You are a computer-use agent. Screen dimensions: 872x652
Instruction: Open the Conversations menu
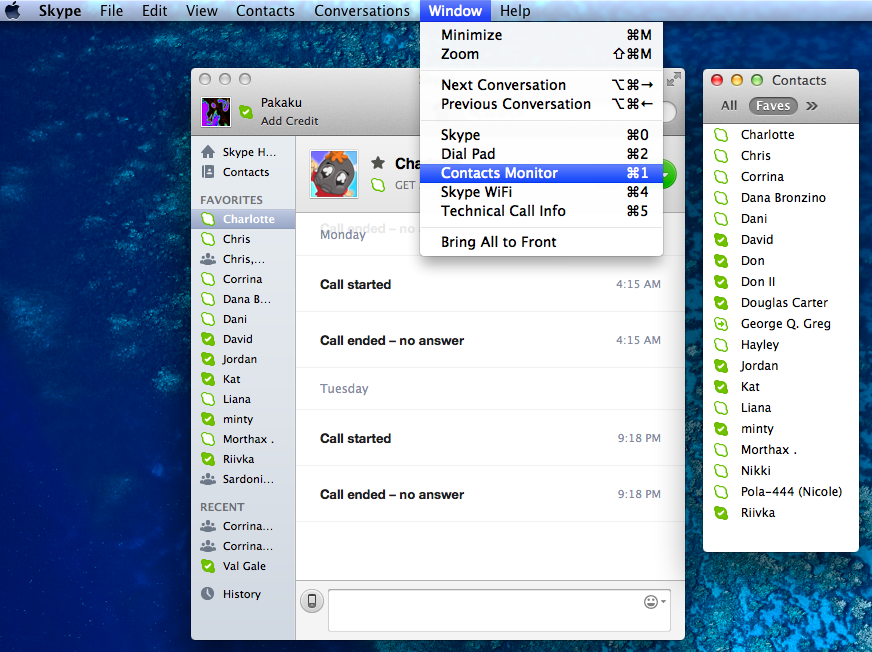361,11
